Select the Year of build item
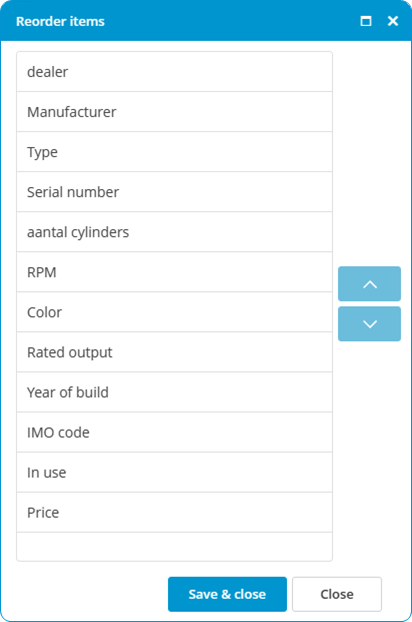Viewport: 412px width, 622px height. point(174,392)
